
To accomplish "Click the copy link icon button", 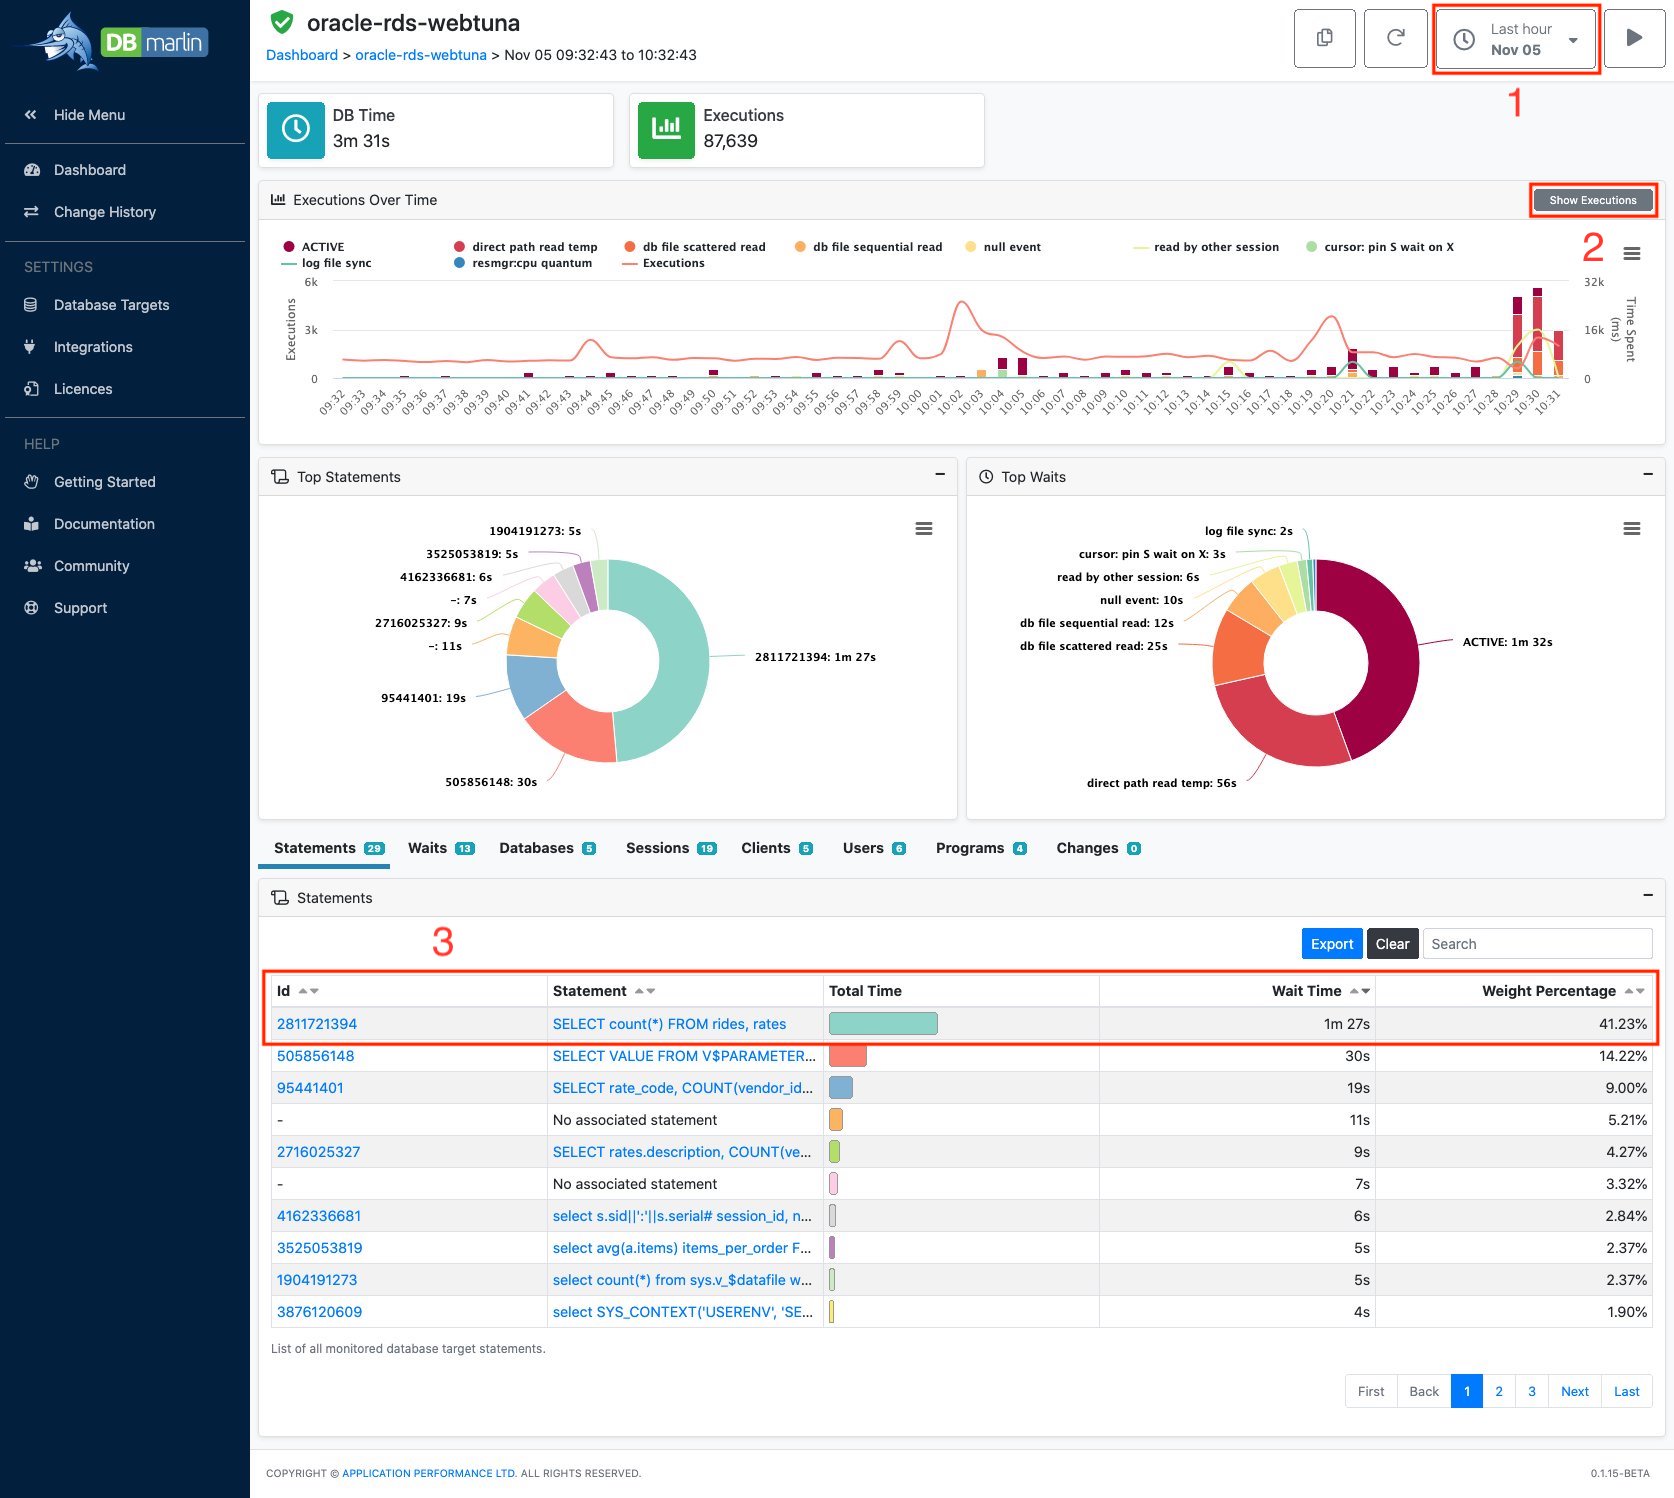I will pyautogui.click(x=1324, y=38).
